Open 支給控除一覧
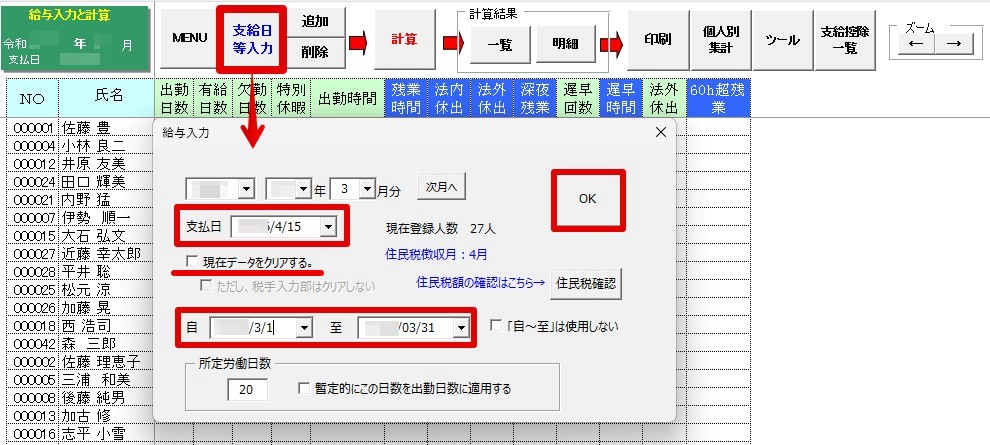Screen dimensions: 990x445 tap(845, 40)
